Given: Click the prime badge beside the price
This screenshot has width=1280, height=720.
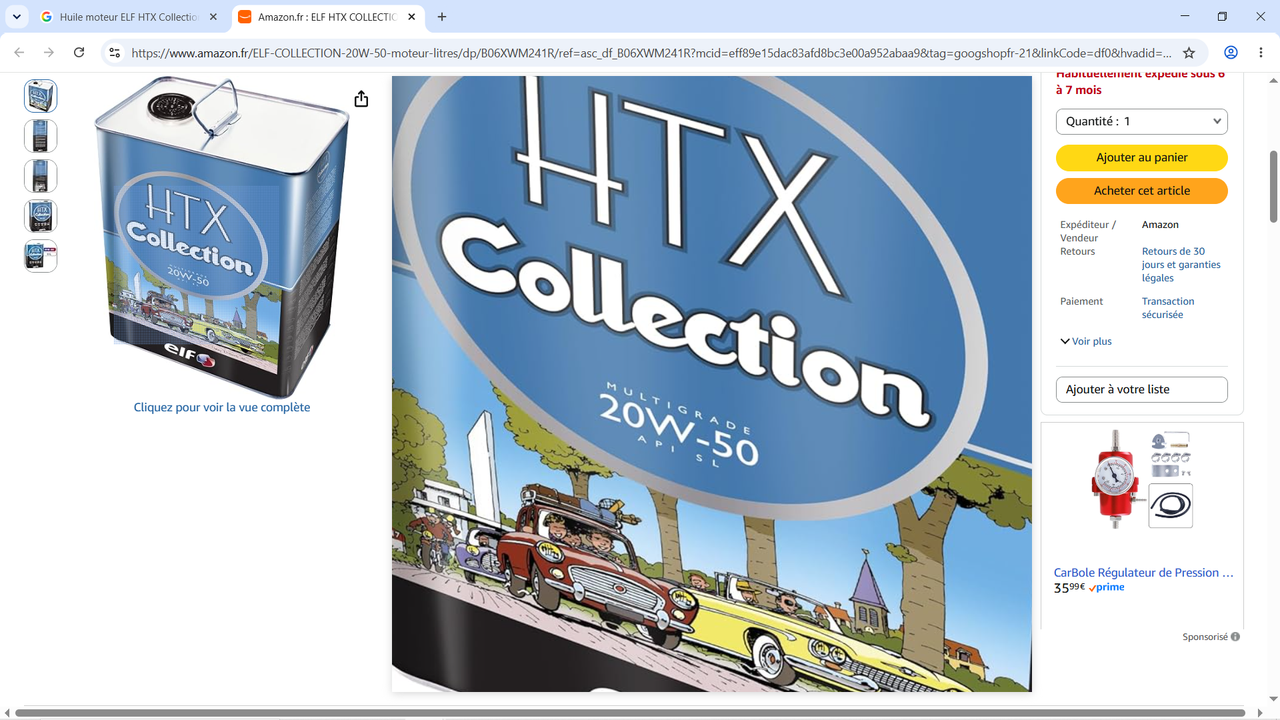Looking at the screenshot, I should (x=1107, y=588).
